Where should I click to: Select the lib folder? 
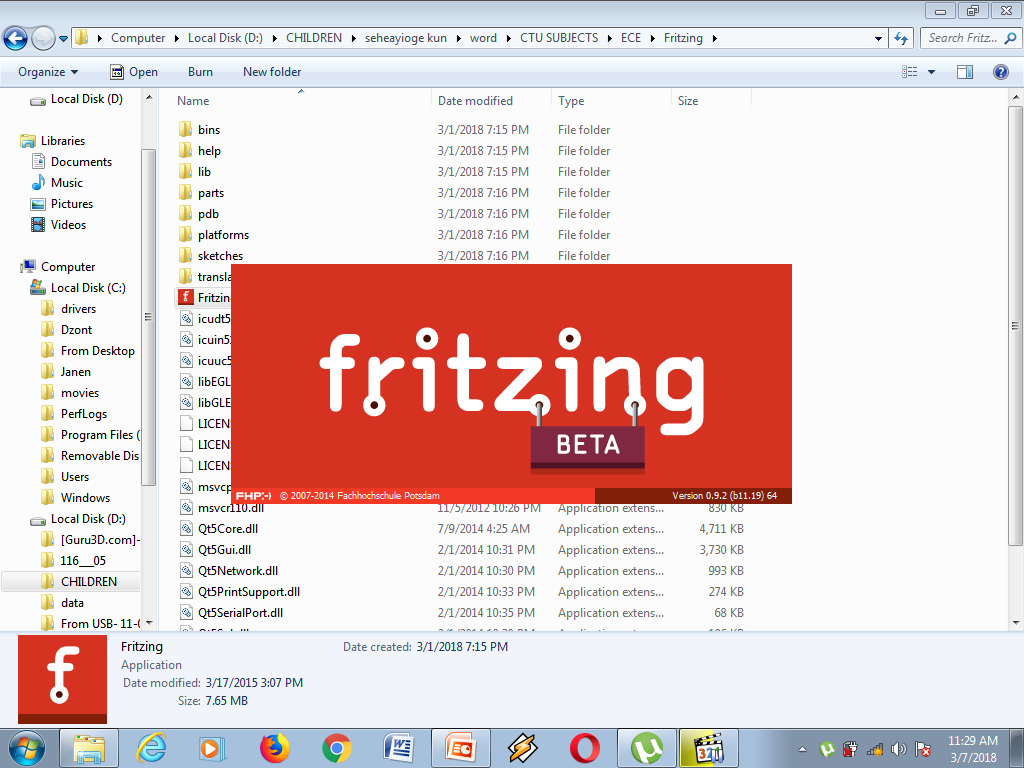[204, 172]
